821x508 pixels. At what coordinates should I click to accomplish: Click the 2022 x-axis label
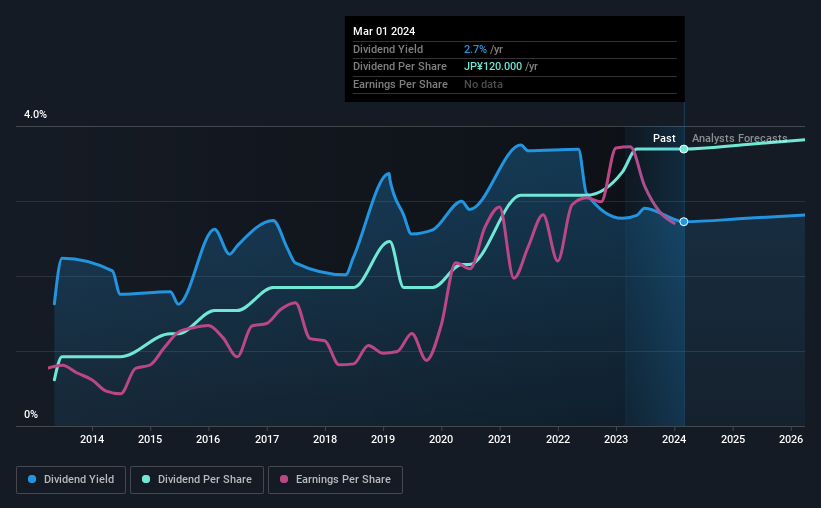558,439
